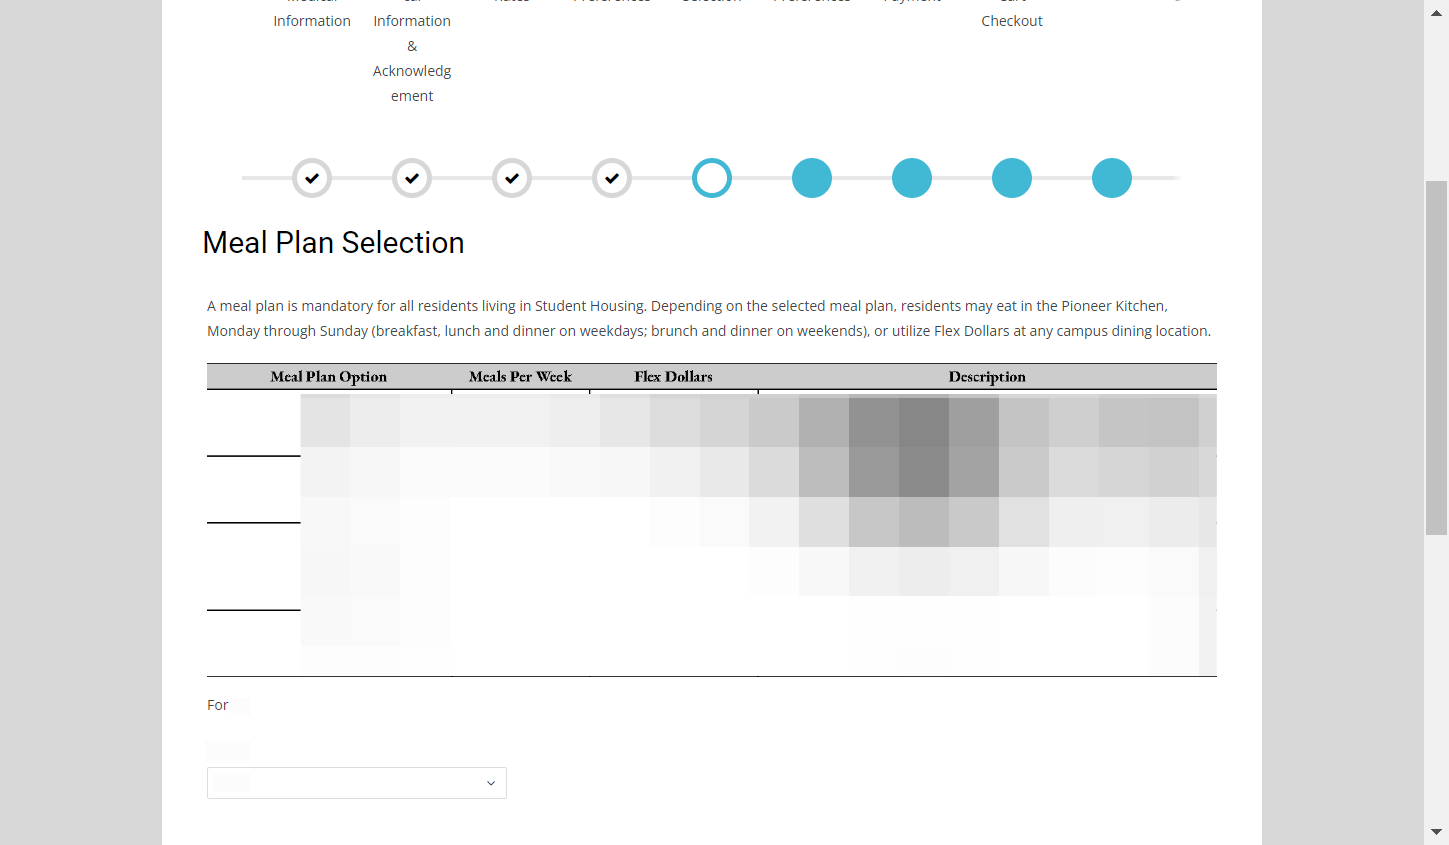Viewport: 1449px width, 845px height.
Task: Click the 'Checkout' step label
Action: [1012, 21]
